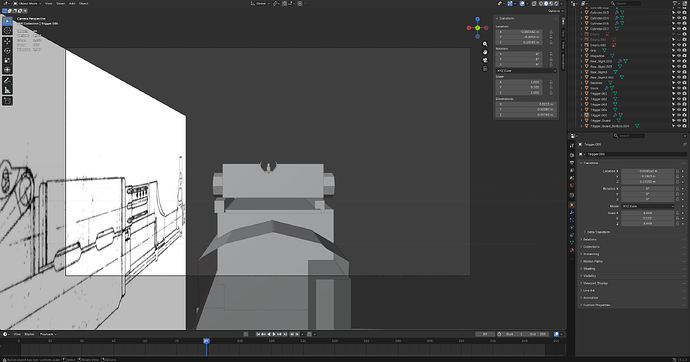Viewport: 690px width, 362px height.
Task: Open the Select menu
Action: [60, 4]
